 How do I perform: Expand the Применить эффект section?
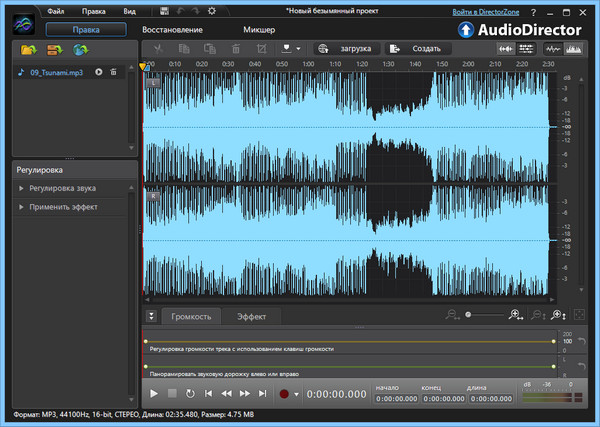64,206
